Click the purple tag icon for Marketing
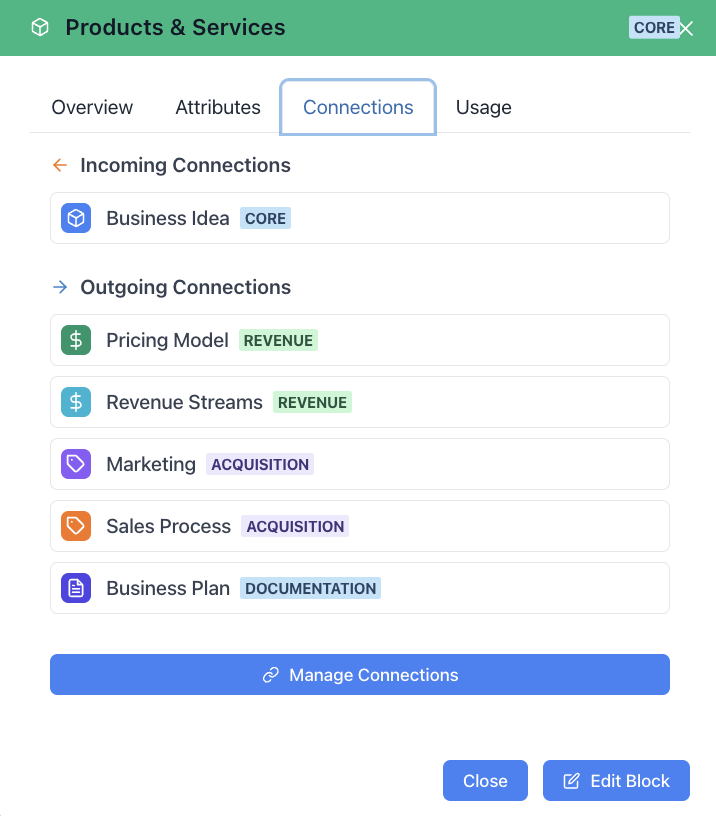The image size is (716, 816). point(76,464)
